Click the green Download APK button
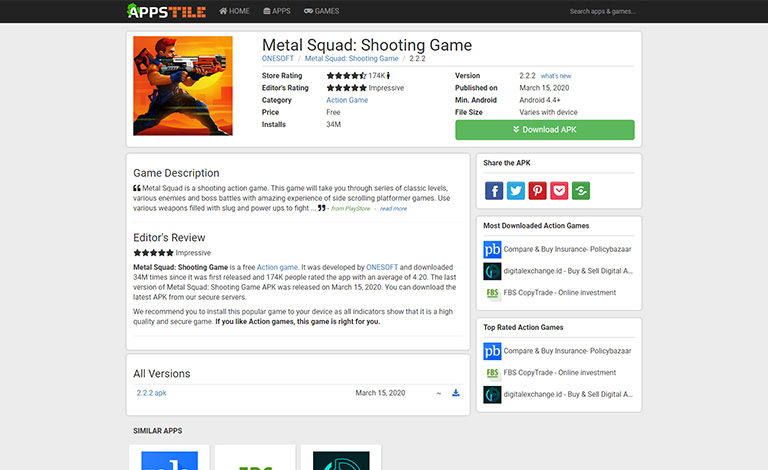 [545, 130]
